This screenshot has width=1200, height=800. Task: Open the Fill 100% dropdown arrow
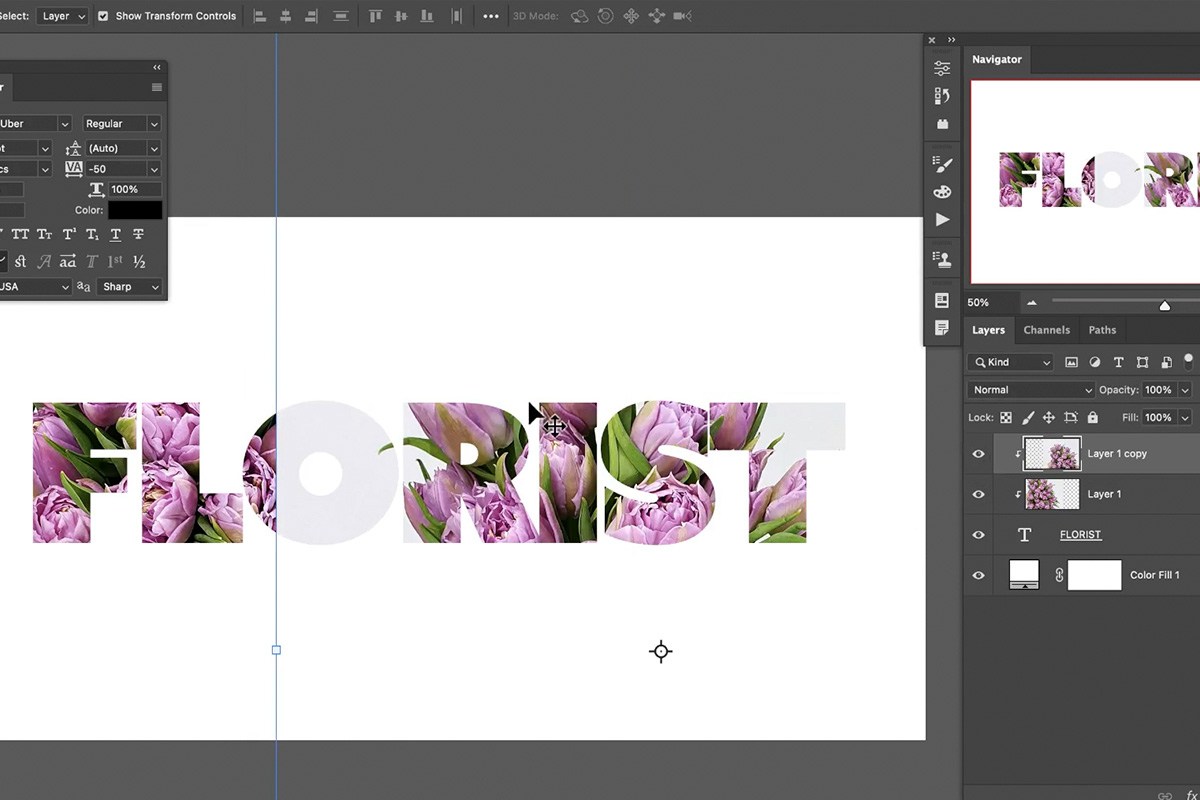[x=1185, y=417]
